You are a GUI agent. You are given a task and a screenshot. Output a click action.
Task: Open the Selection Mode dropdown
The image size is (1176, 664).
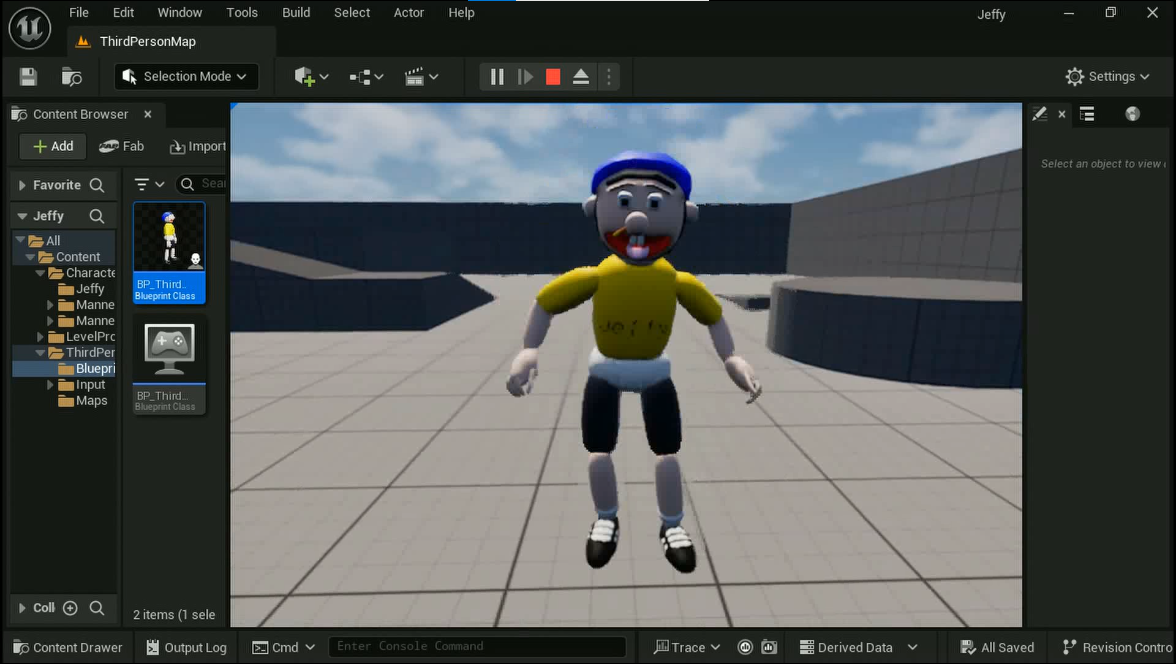pyautogui.click(x=186, y=77)
